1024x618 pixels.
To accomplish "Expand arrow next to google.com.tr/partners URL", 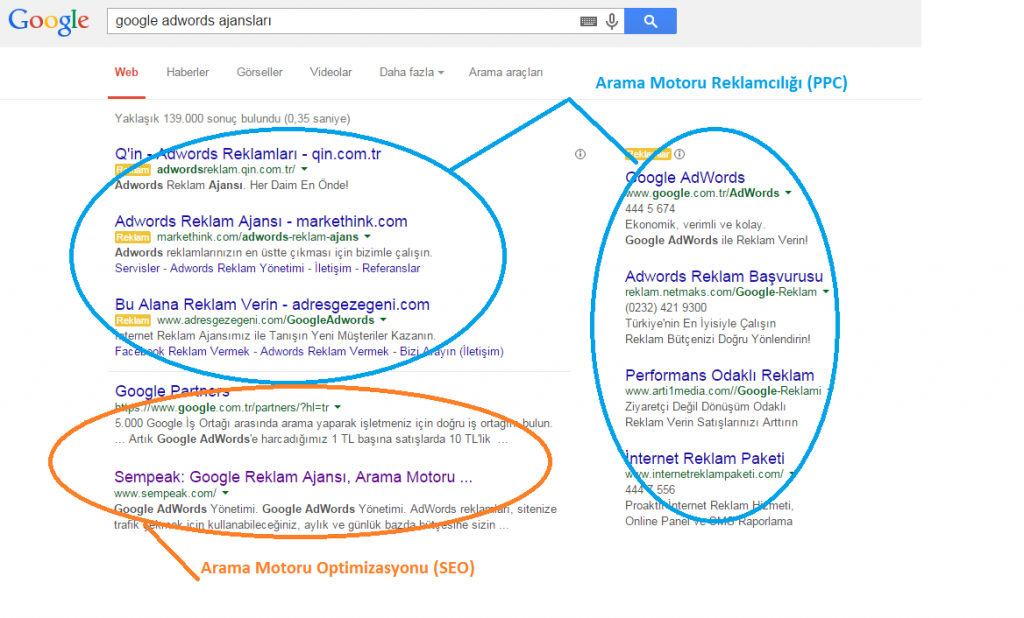I will click(x=338, y=407).
